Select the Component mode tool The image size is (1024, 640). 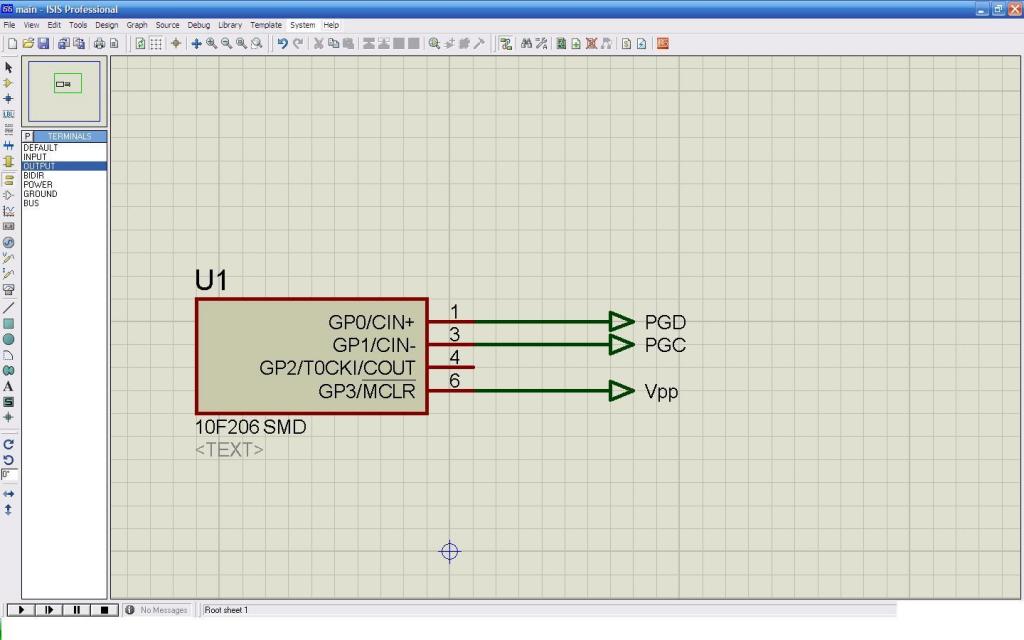(8, 83)
